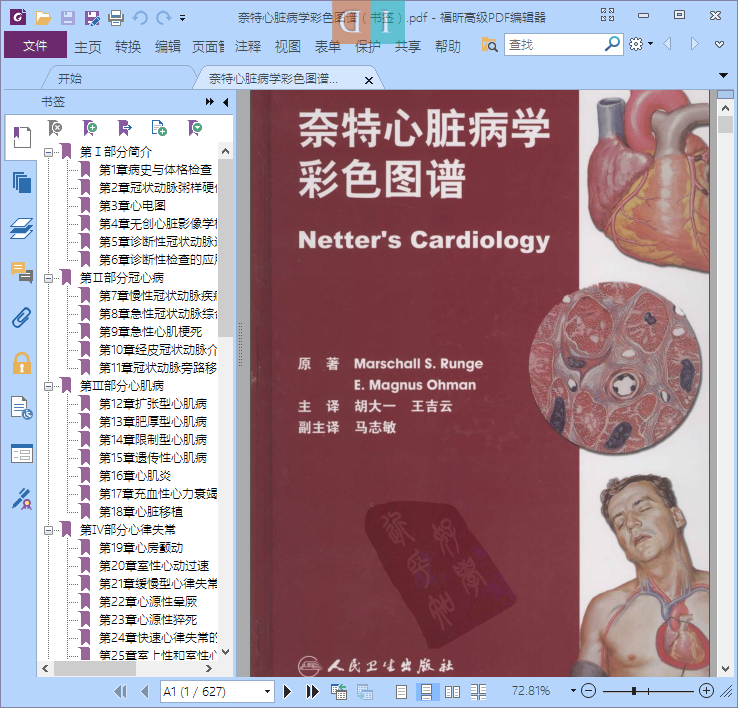Image resolution: width=738 pixels, height=708 pixels.
Task: Go to the first page
Action: pos(121,692)
